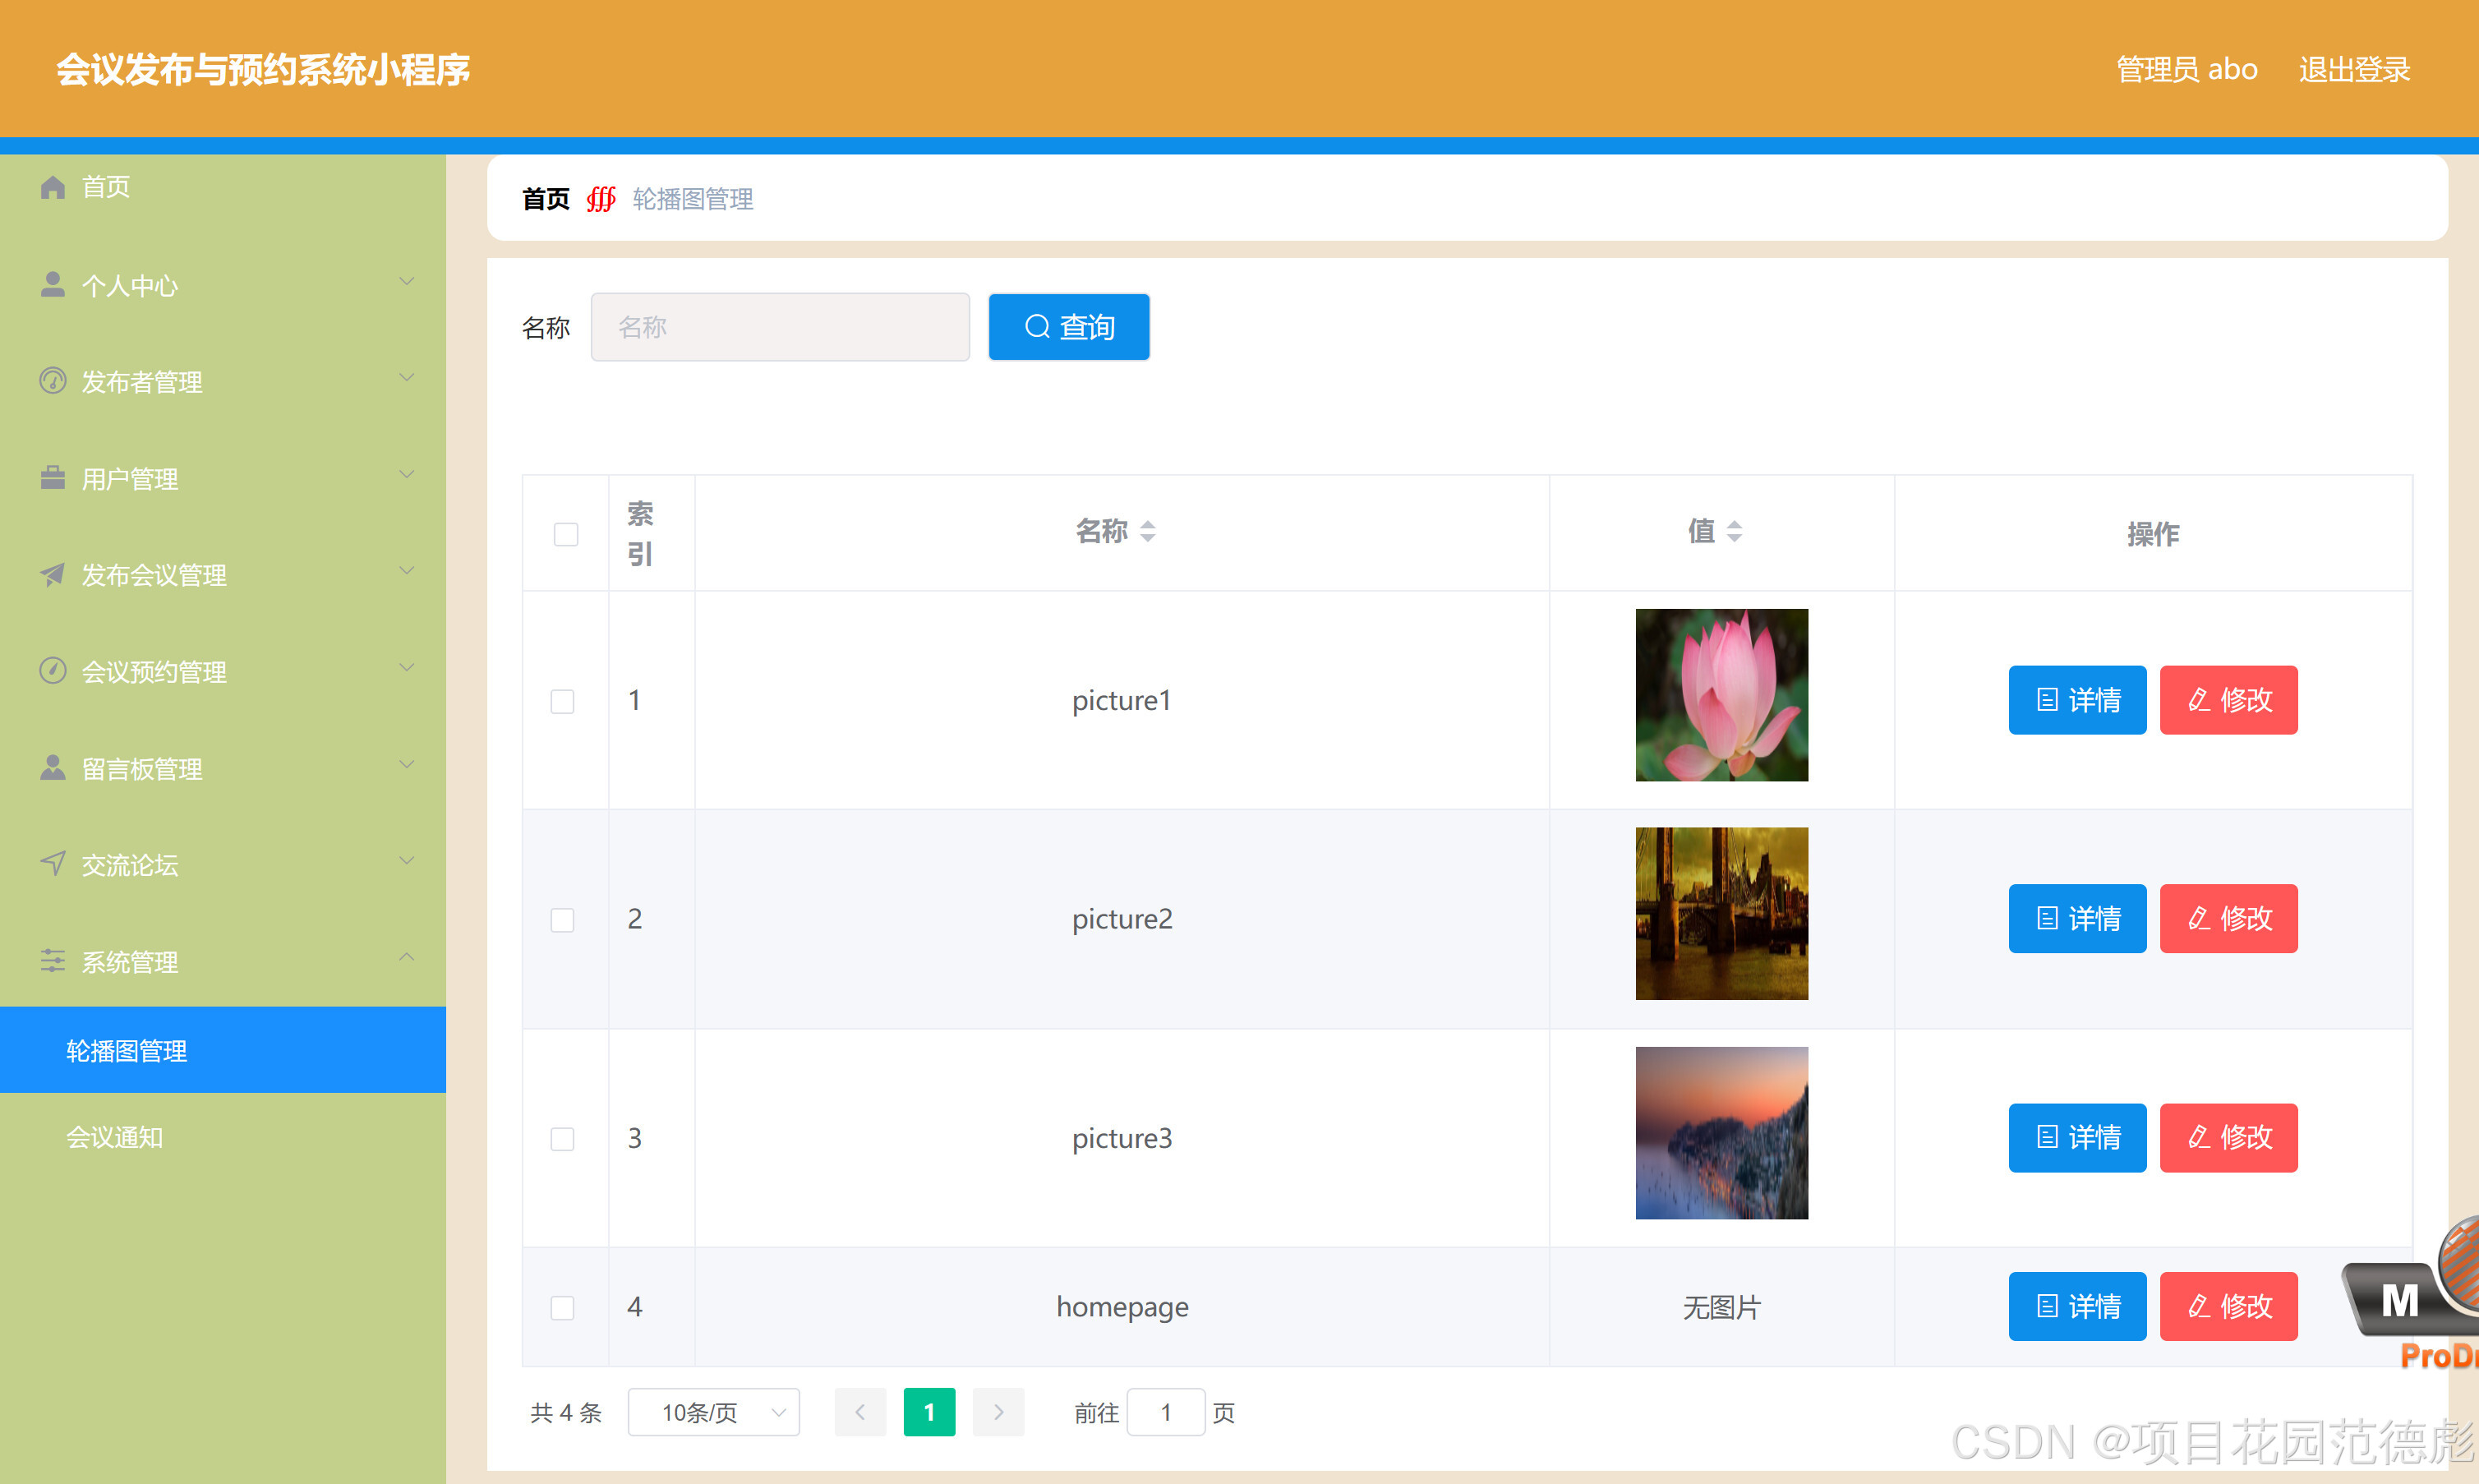Image resolution: width=2479 pixels, height=1484 pixels.
Task: Click the paper plane icon beside 发布会议管理
Action: [x=52, y=574]
